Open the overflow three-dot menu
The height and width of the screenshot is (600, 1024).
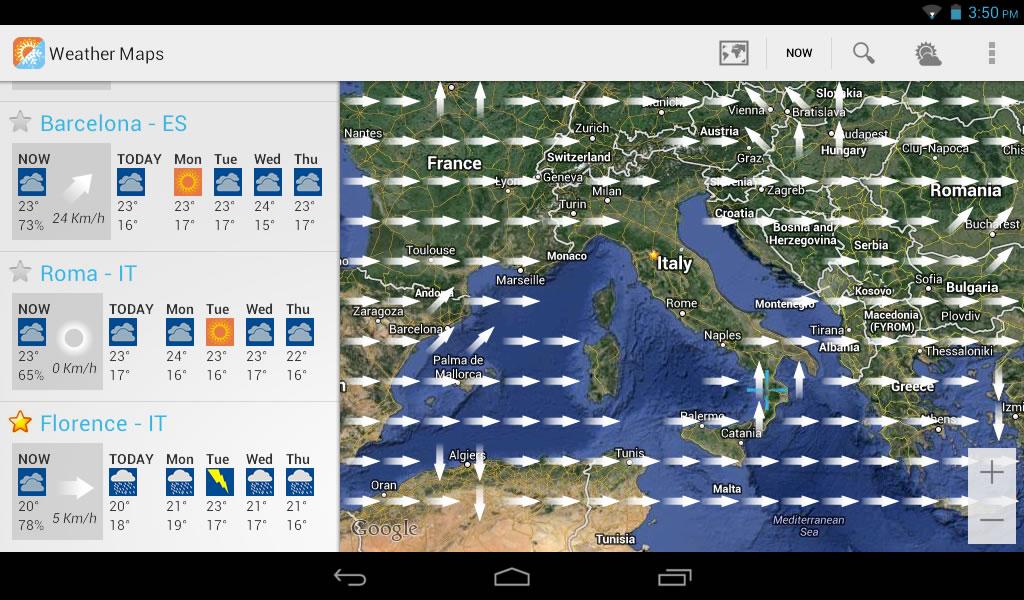click(991, 53)
